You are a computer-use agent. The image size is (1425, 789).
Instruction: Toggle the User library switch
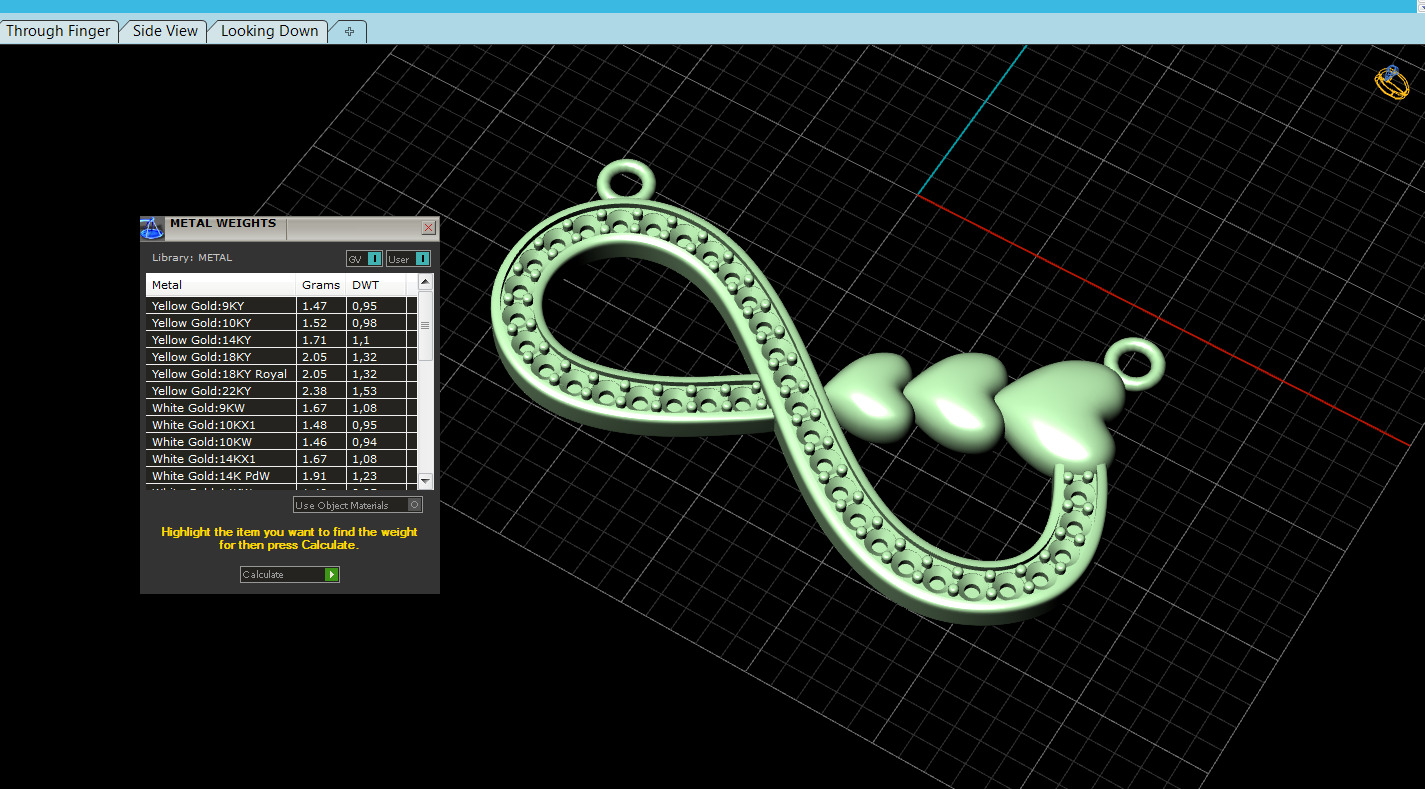pos(408,259)
